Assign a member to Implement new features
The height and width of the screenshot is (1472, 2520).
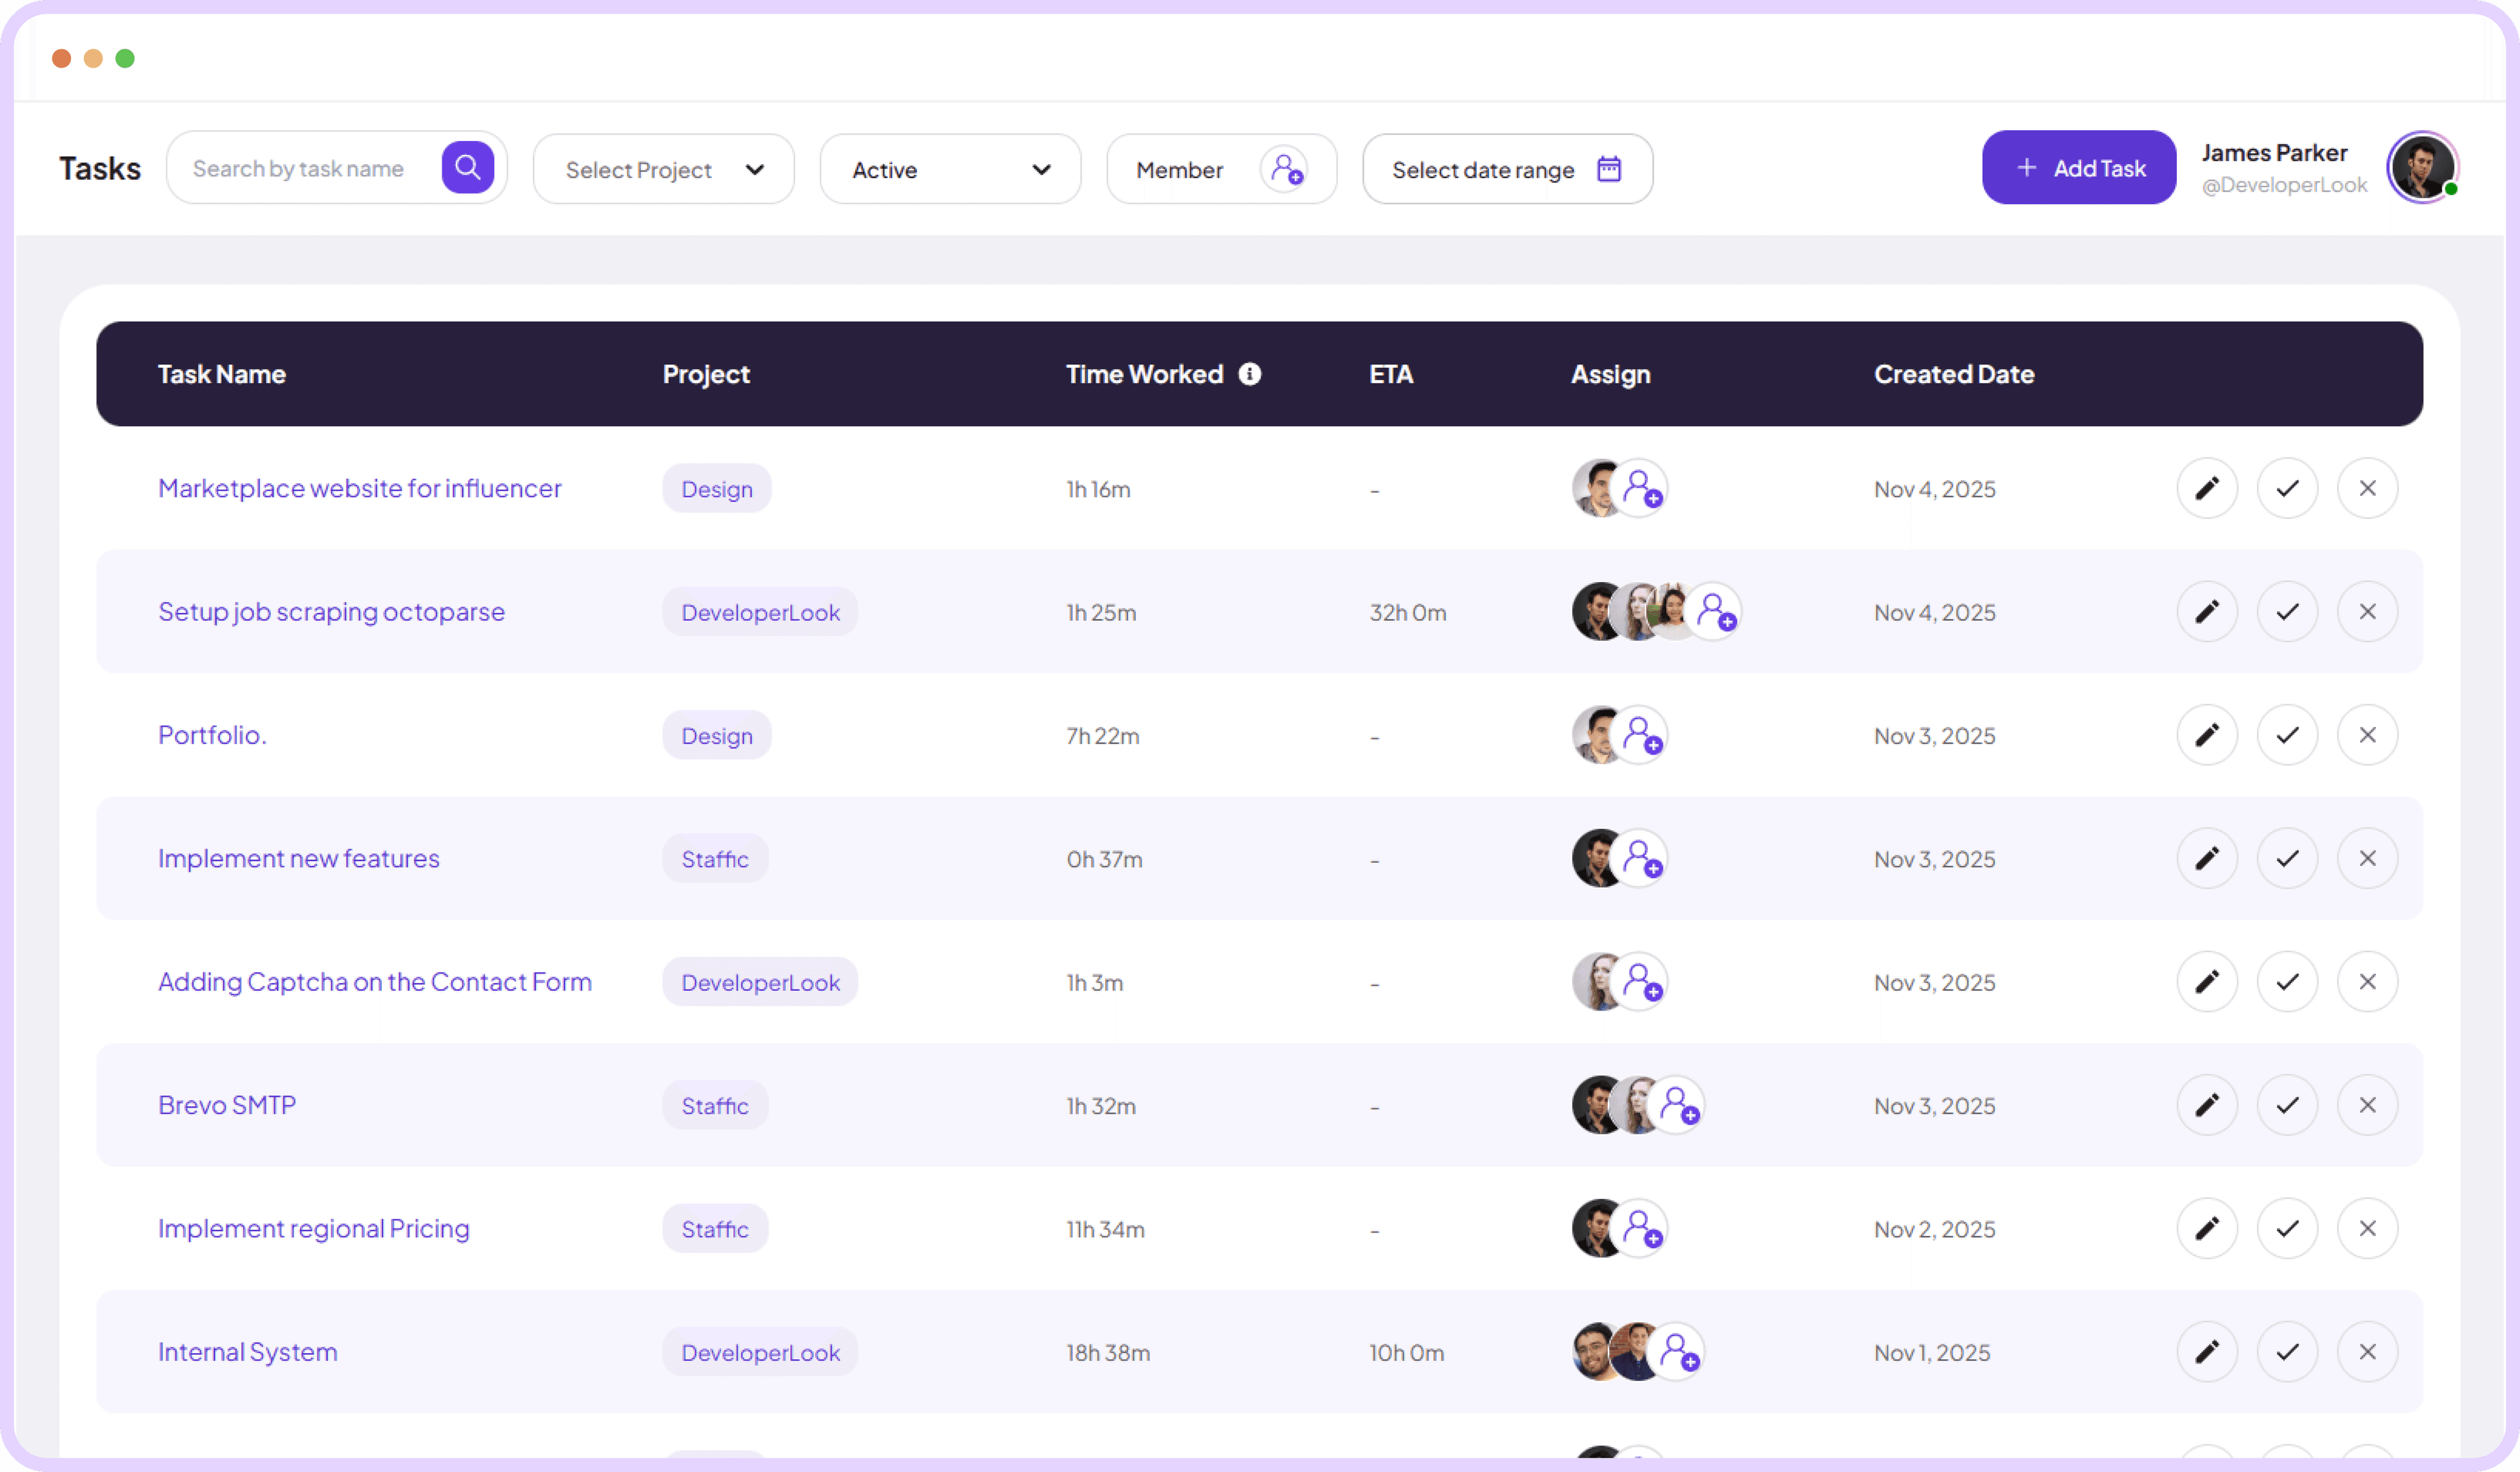(x=1645, y=858)
